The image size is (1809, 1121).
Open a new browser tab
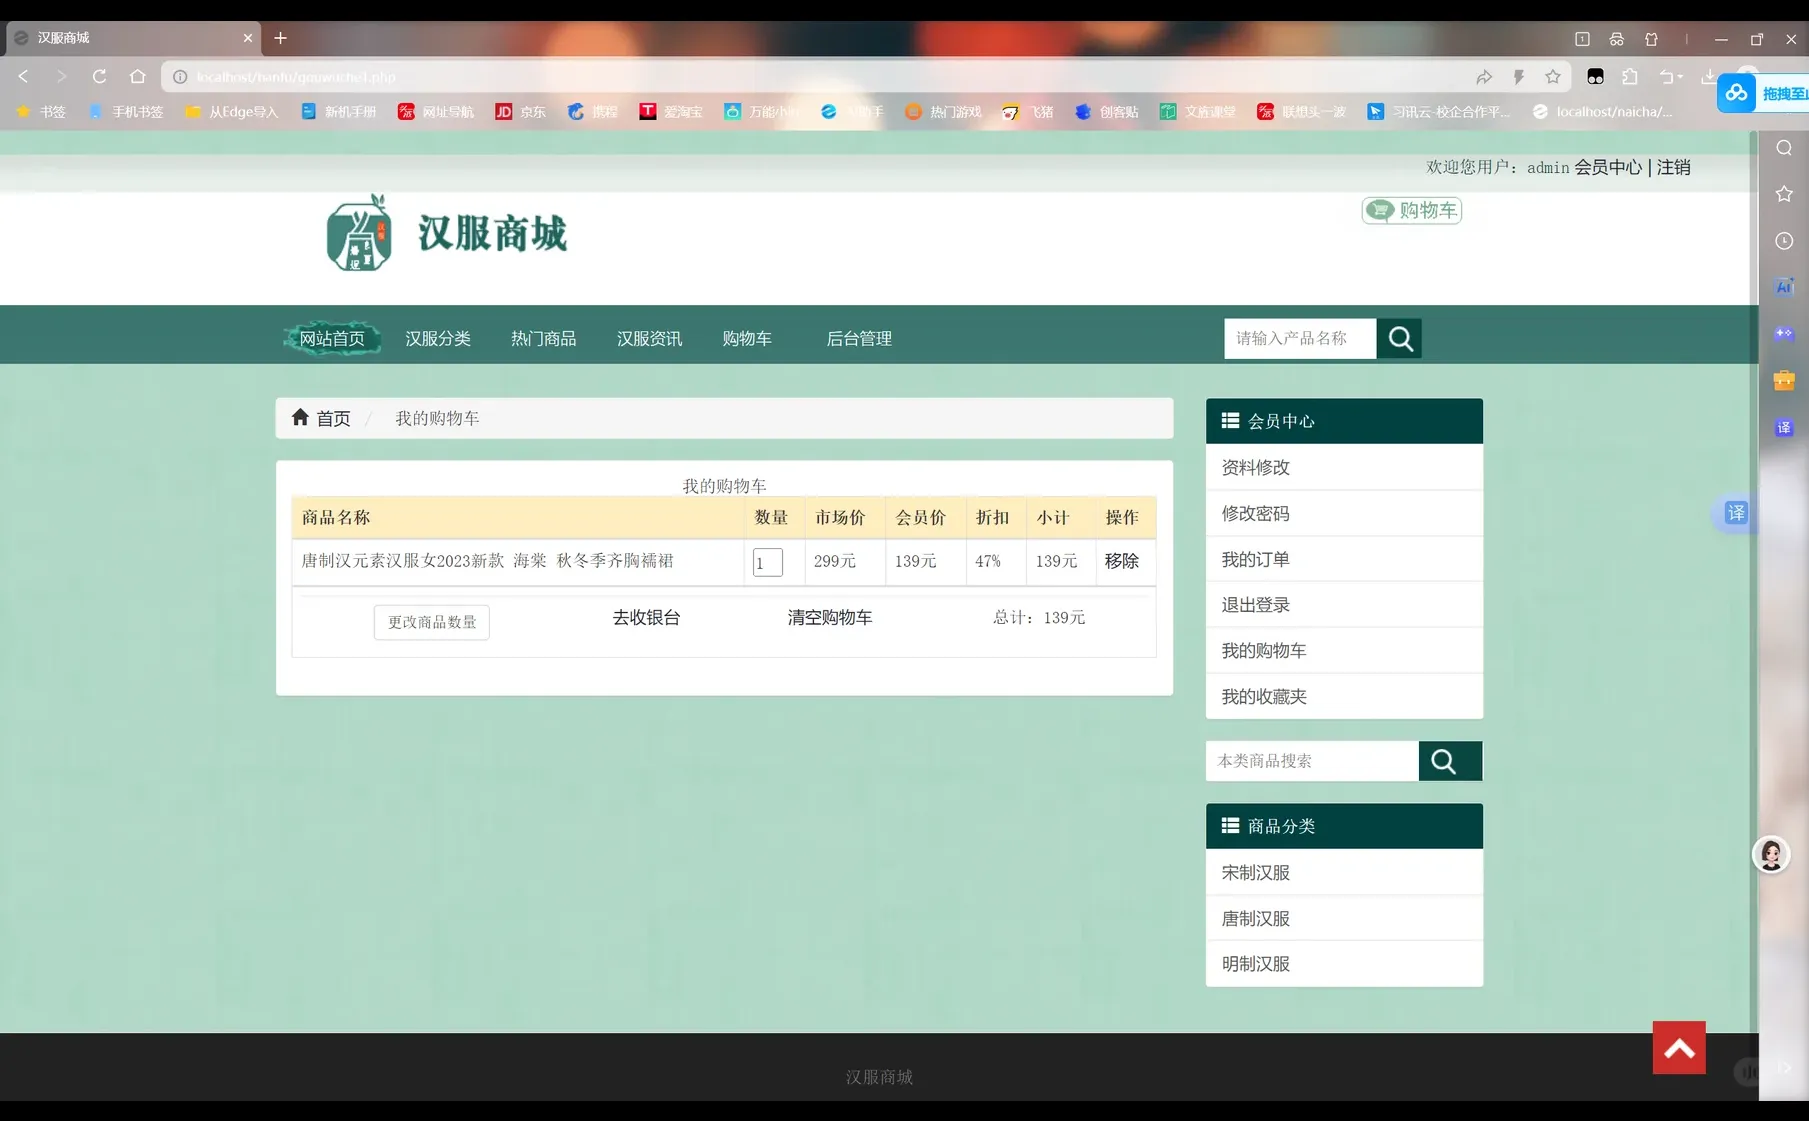pyautogui.click(x=281, y=38)
